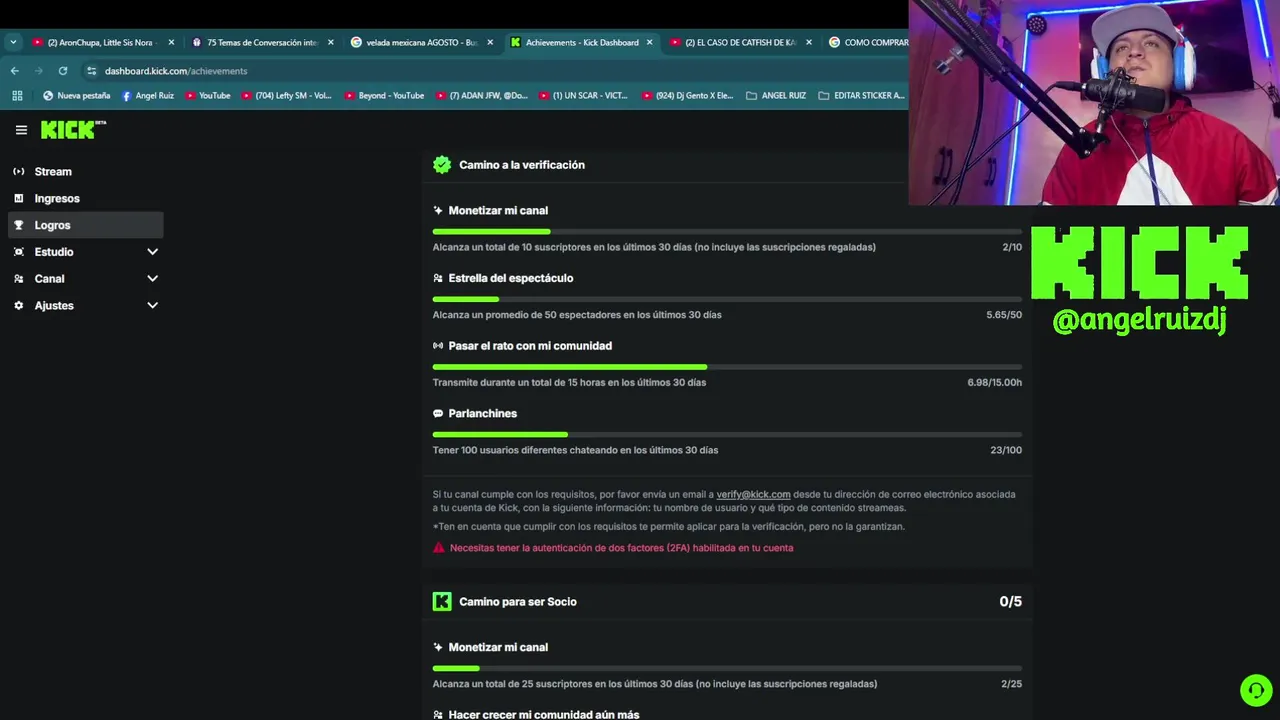1280x720 pixels.
Task: Reload the page with refresh icon
Action: (x=63, y=71)
